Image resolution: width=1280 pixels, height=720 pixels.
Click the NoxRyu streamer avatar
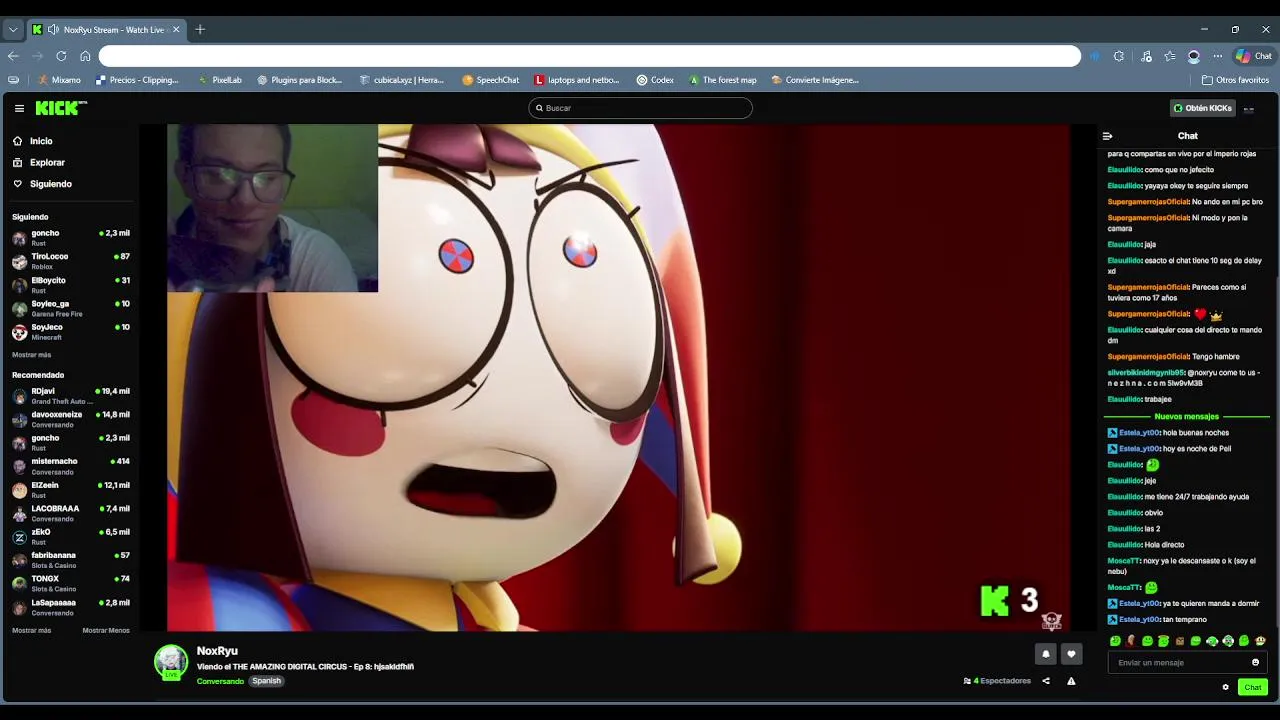click(x=171, y=662)
